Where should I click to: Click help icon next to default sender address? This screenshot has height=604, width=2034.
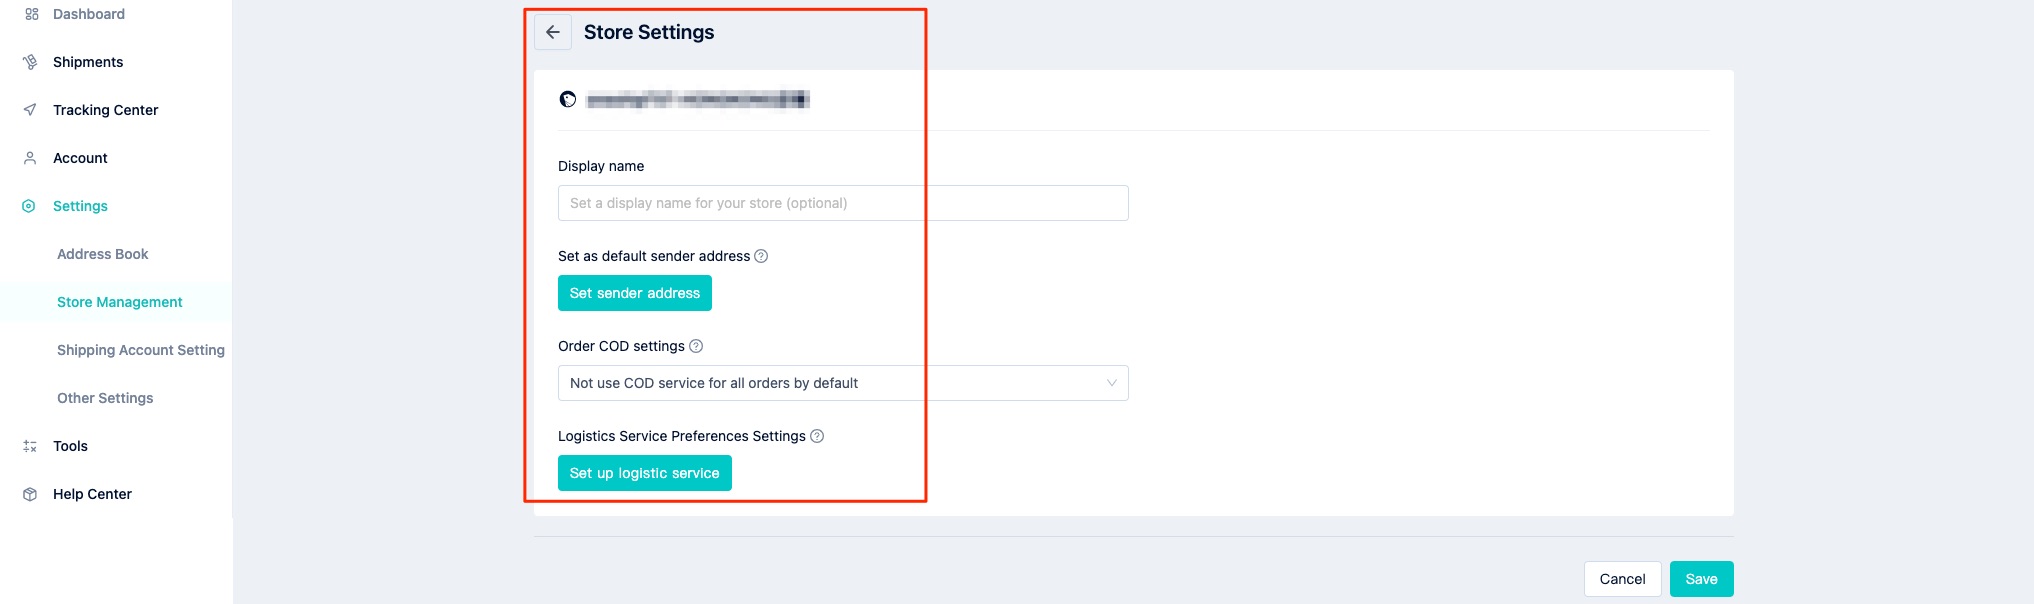point(761,256)
